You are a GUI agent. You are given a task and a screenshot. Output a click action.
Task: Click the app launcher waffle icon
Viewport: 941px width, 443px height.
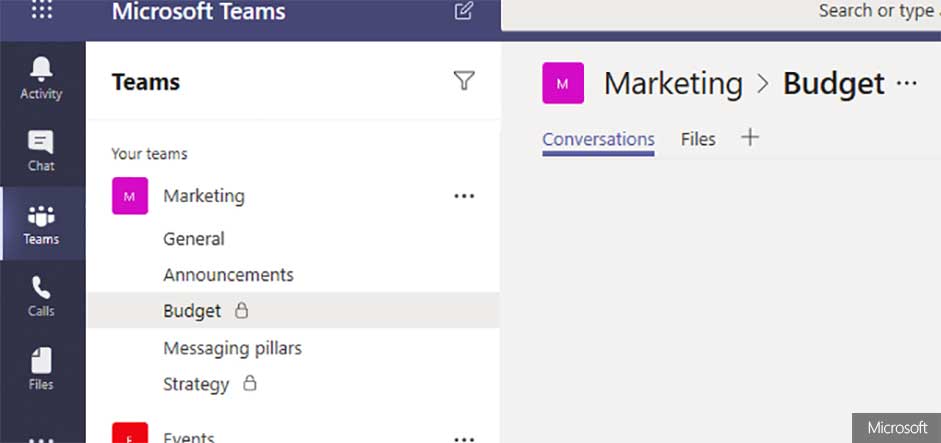tap(42, 11)
